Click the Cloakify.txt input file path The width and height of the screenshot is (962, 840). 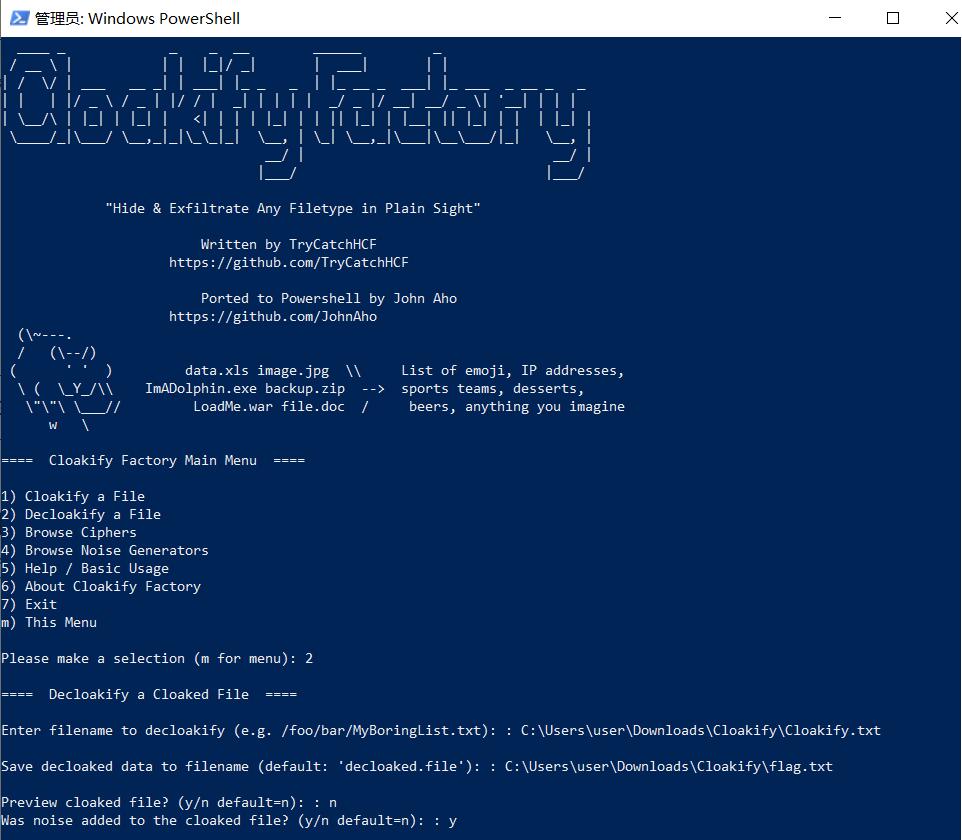[700, 731]
